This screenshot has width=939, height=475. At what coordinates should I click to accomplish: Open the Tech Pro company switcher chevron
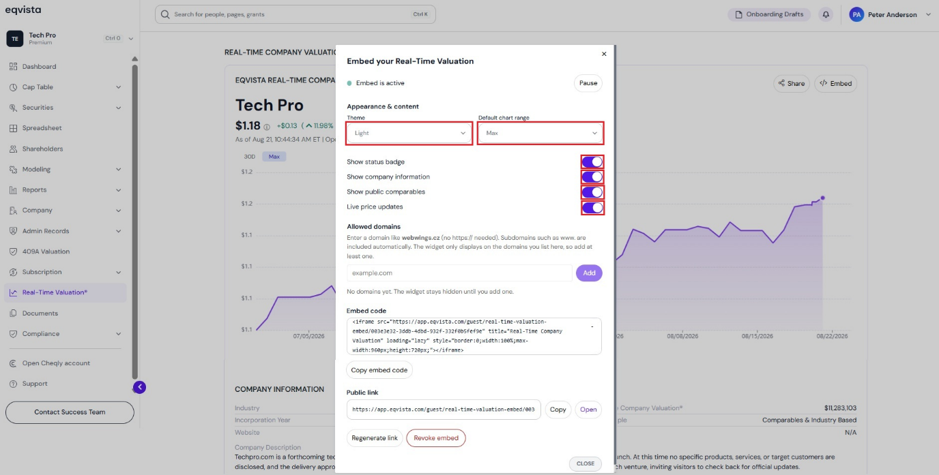[131, 38]
